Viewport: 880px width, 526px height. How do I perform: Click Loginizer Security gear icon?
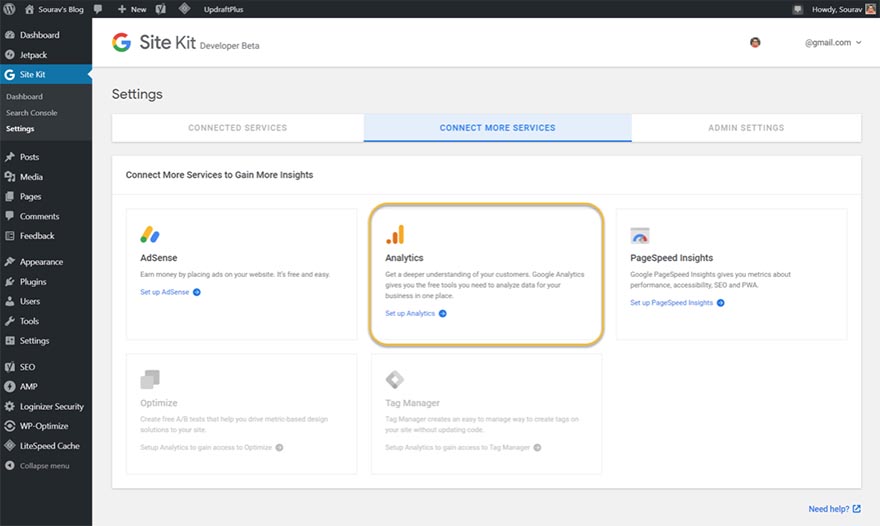click(10, 406)
